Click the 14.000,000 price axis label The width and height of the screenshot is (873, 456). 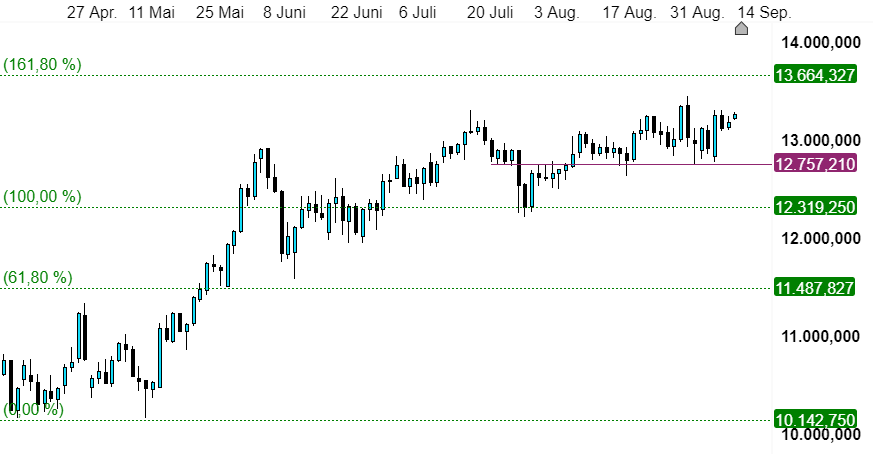821,42
